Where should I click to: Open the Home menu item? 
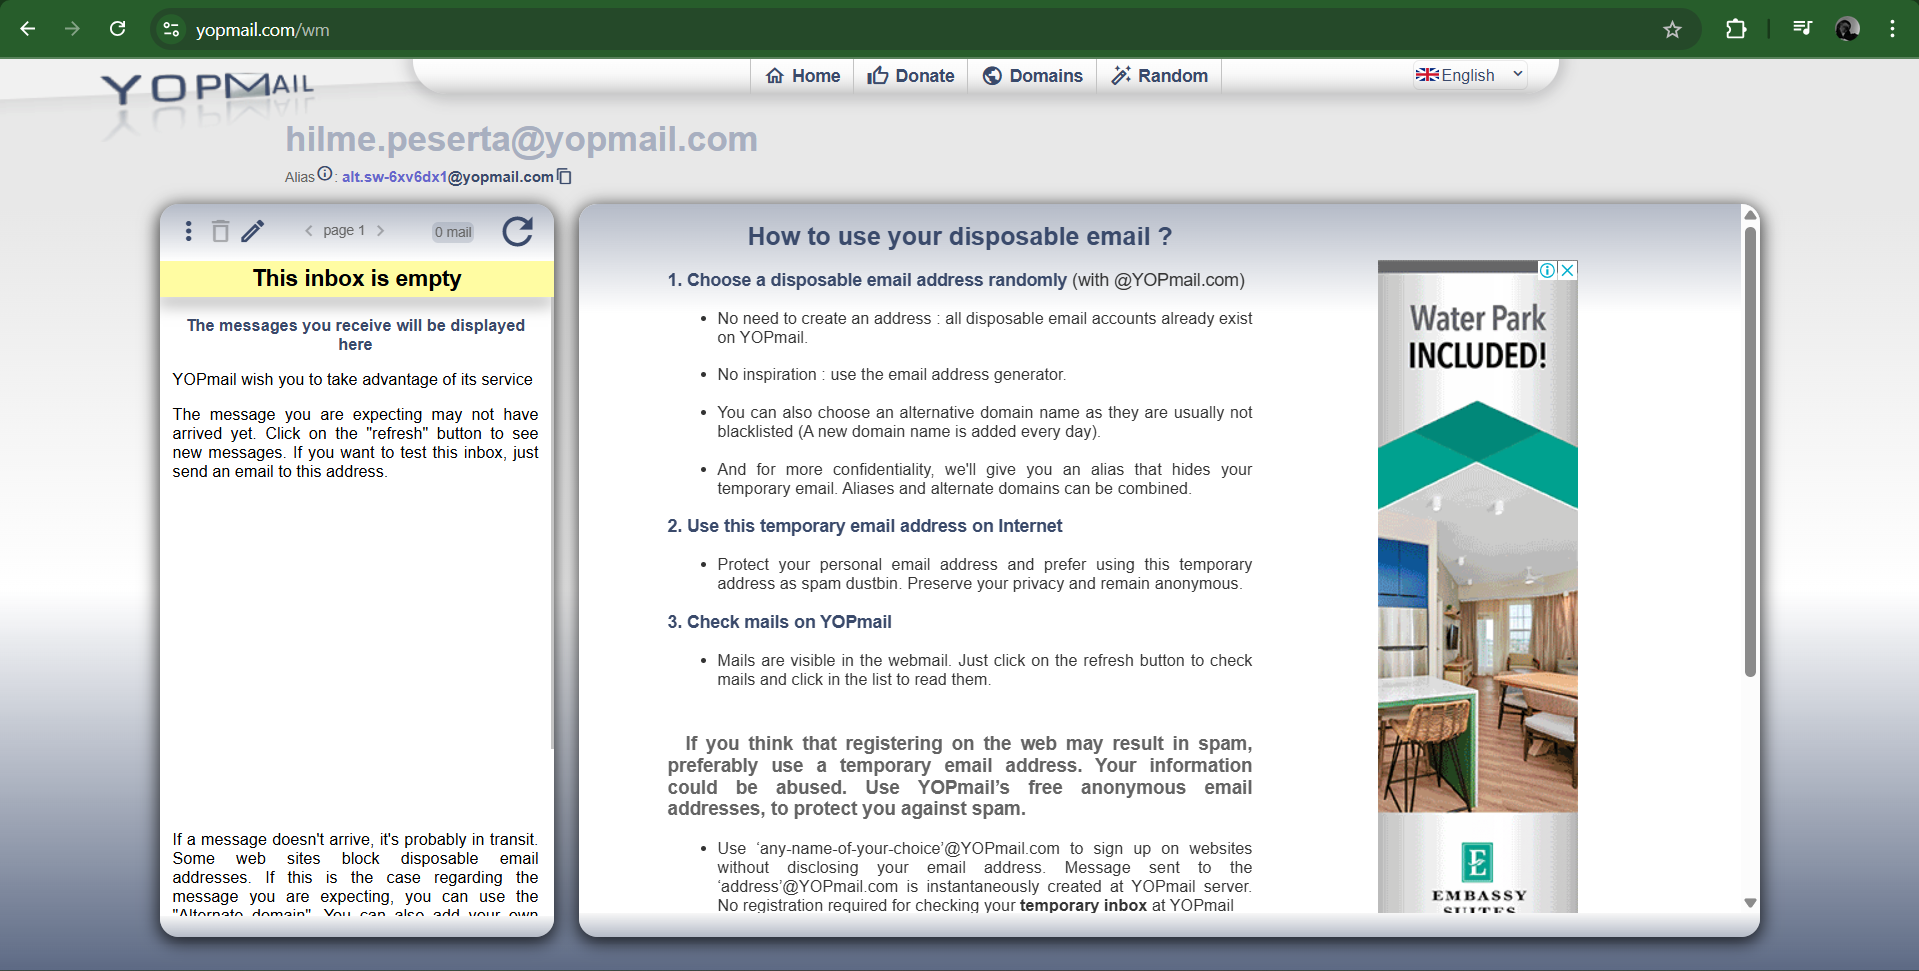pos(803,76)
